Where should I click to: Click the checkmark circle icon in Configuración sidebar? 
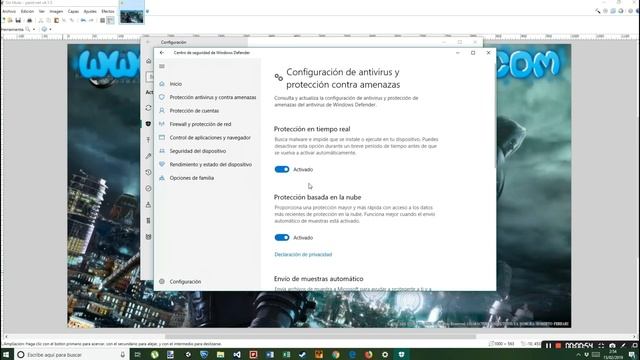pos(149,188)
